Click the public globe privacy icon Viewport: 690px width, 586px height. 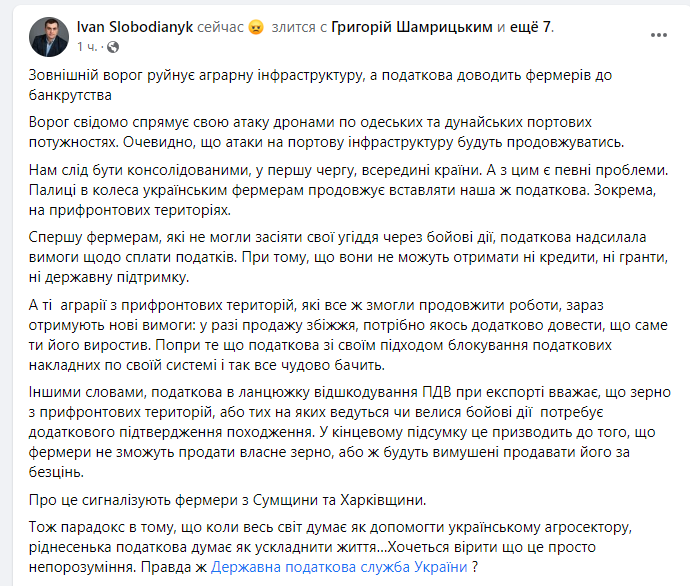pos(113,47)
